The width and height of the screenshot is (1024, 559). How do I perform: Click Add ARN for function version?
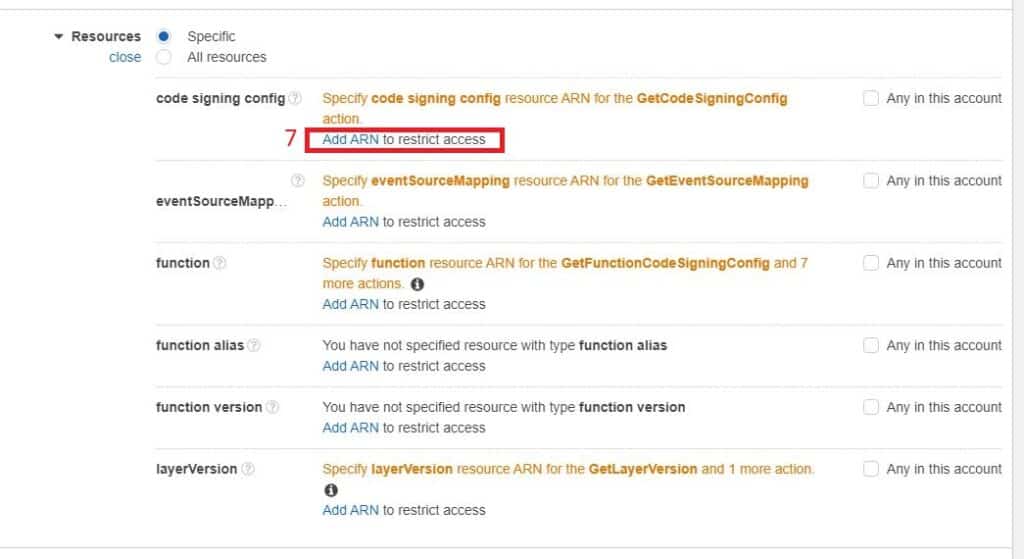click(x=350, y=428)
